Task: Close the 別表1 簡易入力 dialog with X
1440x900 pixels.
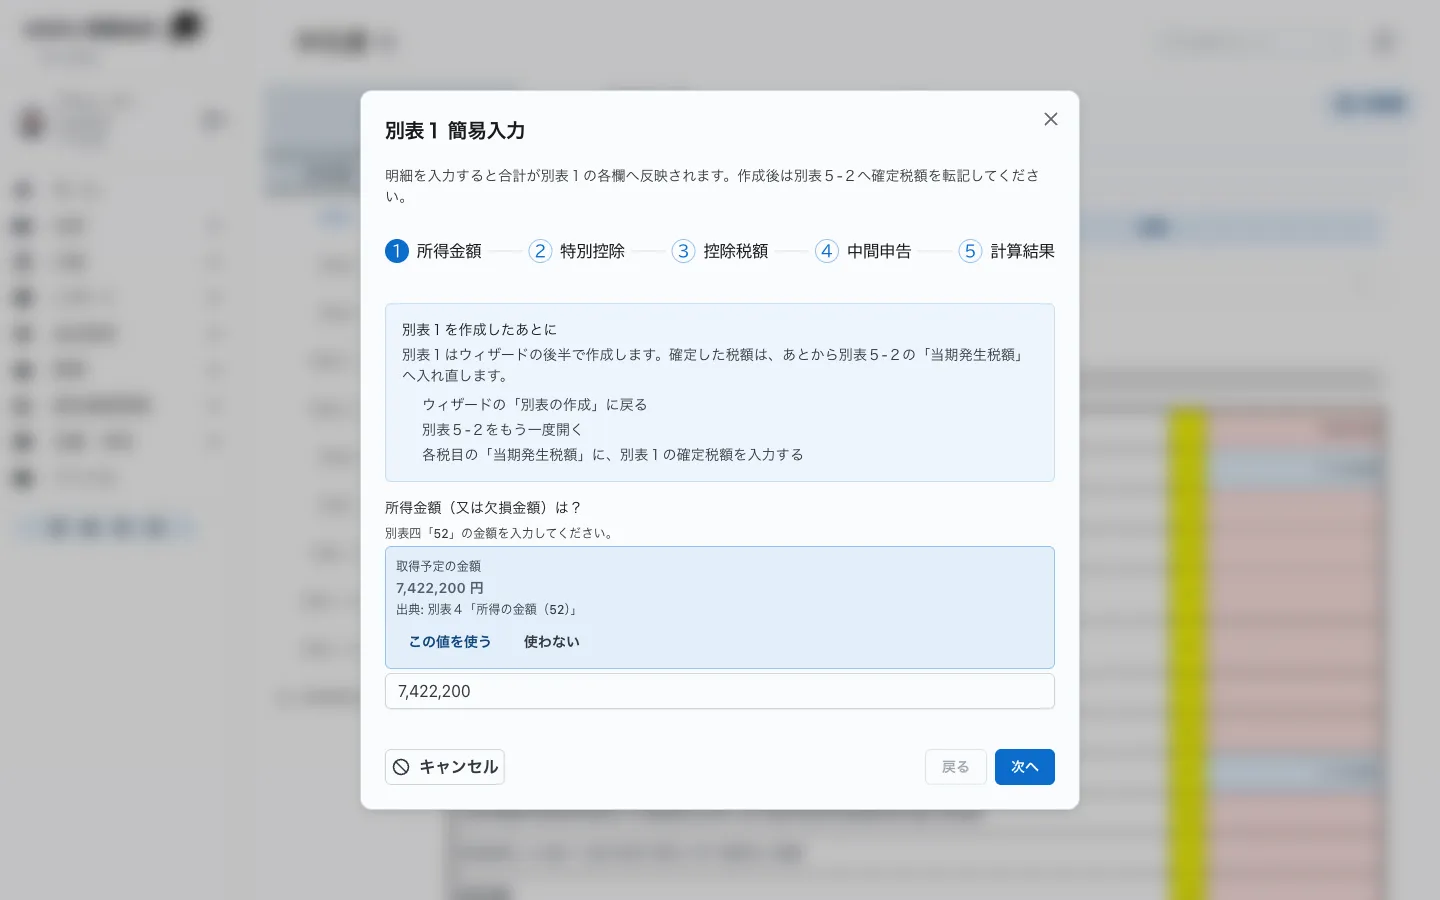Action: pos(1050,119)
